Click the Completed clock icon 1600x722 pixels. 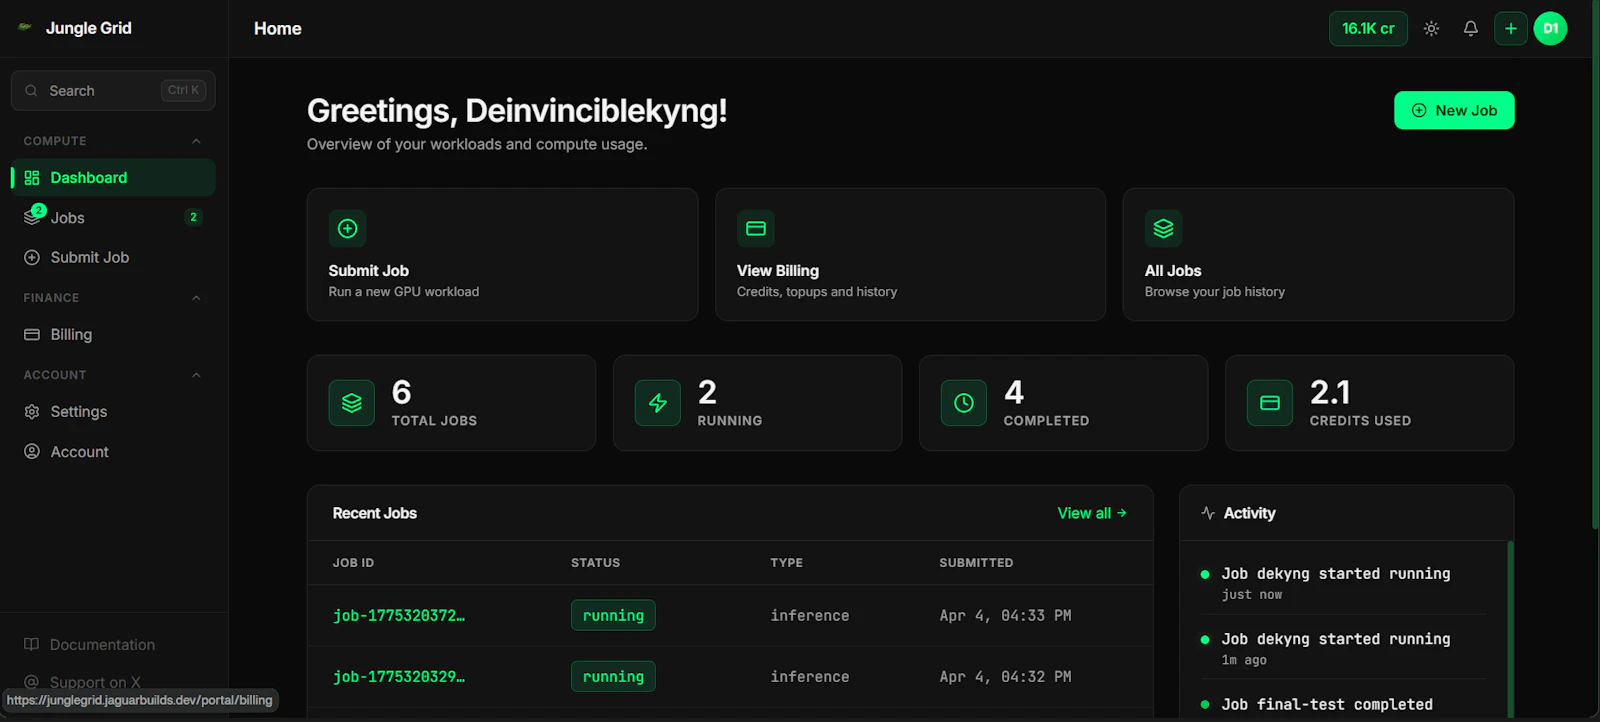click(x=964, y=403)
